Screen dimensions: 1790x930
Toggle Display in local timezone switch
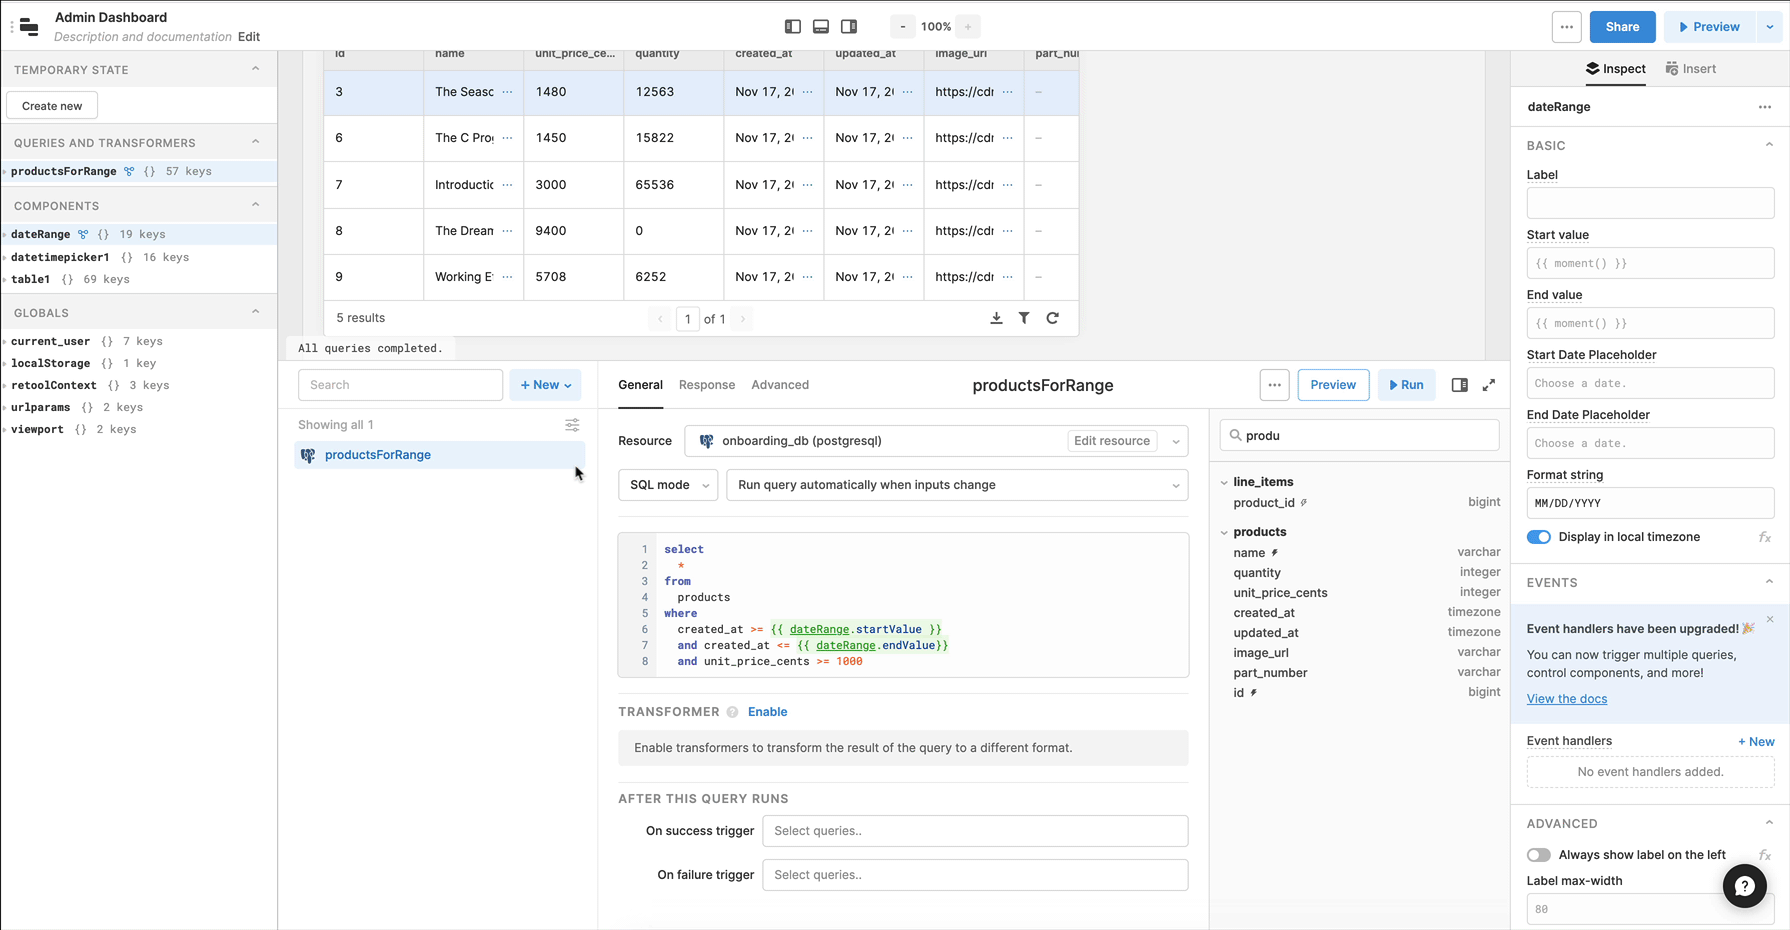tap(1539, 537)
